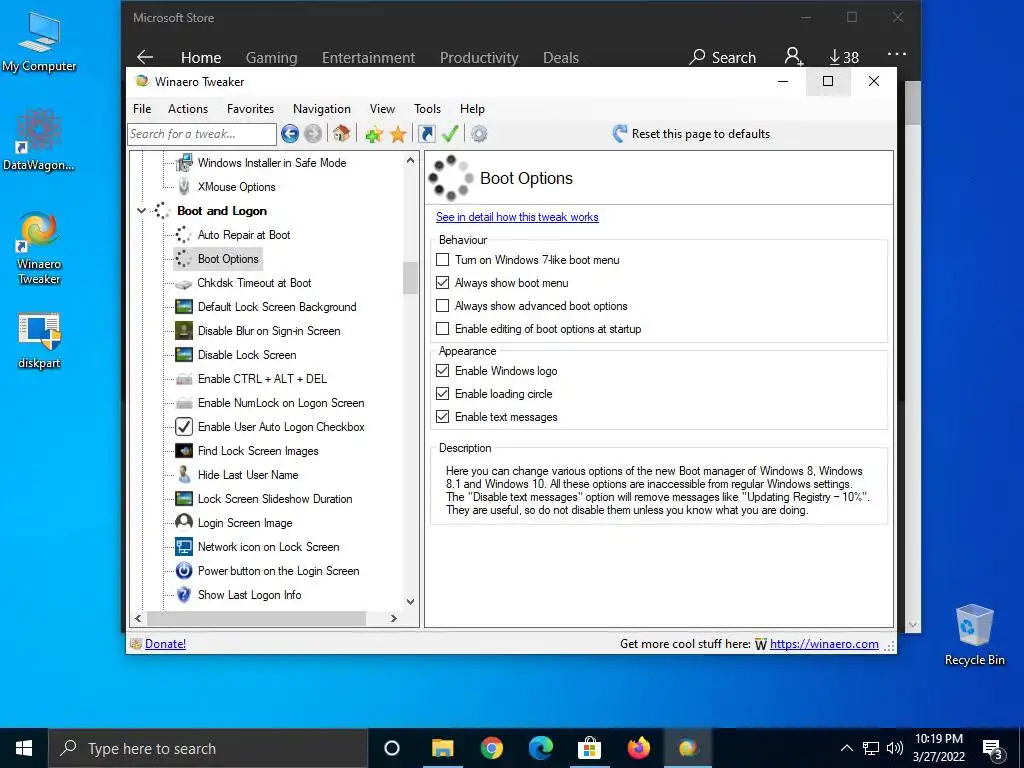Select Login Screen Image tree item
This screenshot has height=768, width=1024.
coord(245,523)
